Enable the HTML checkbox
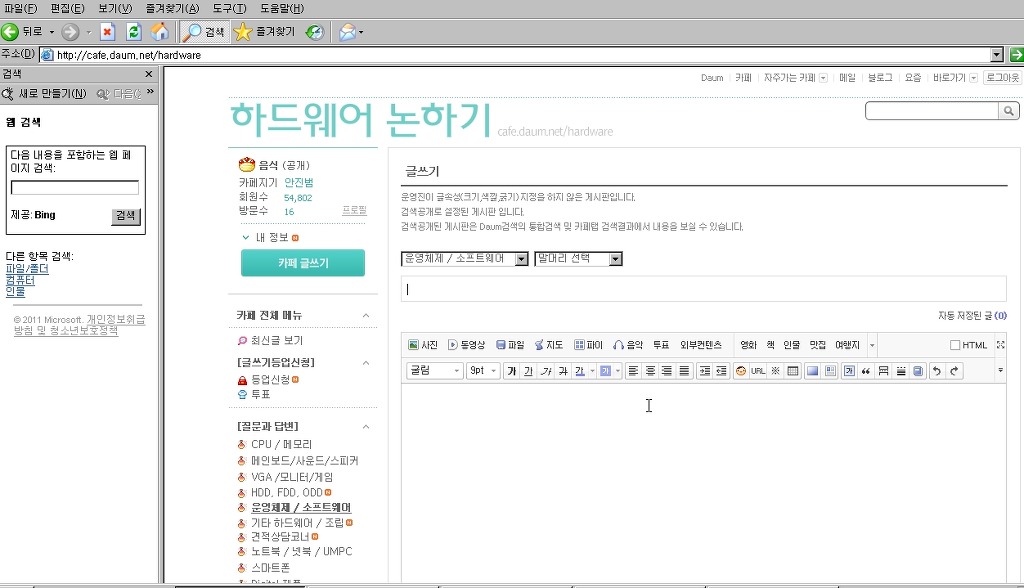Screen dimensions: 1024x588 [955, 346]
